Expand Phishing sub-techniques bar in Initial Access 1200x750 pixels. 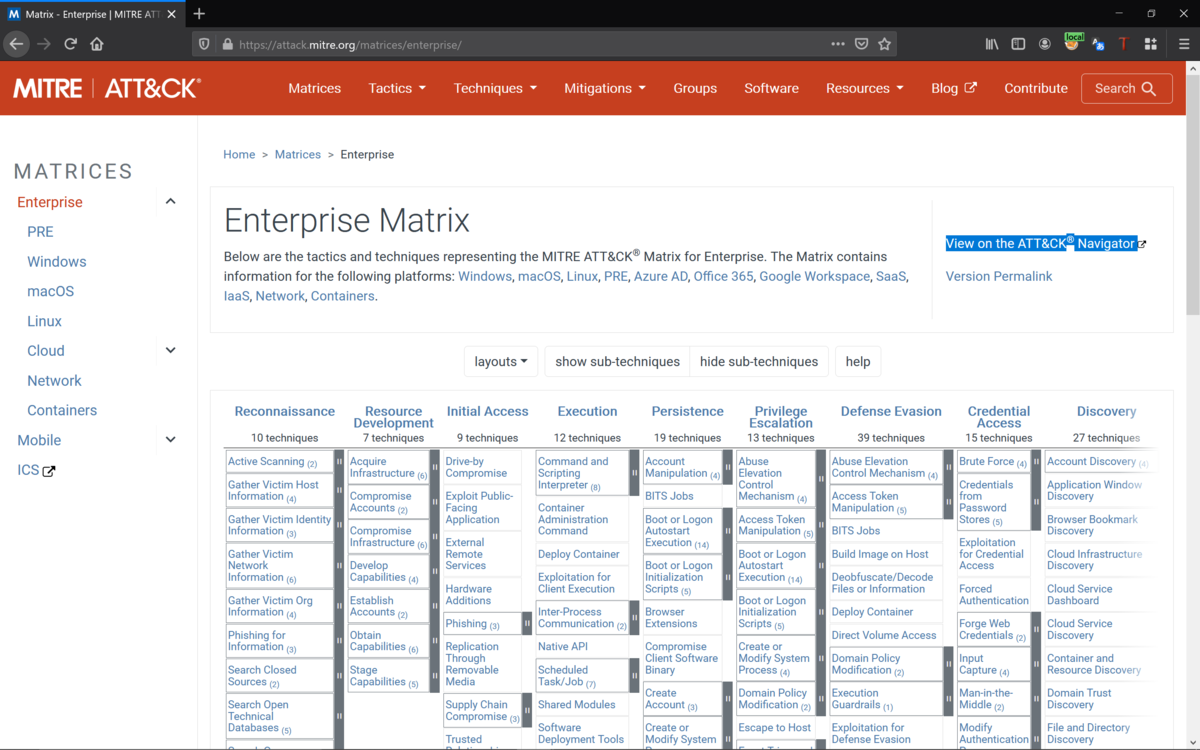[x=527, y=624]
